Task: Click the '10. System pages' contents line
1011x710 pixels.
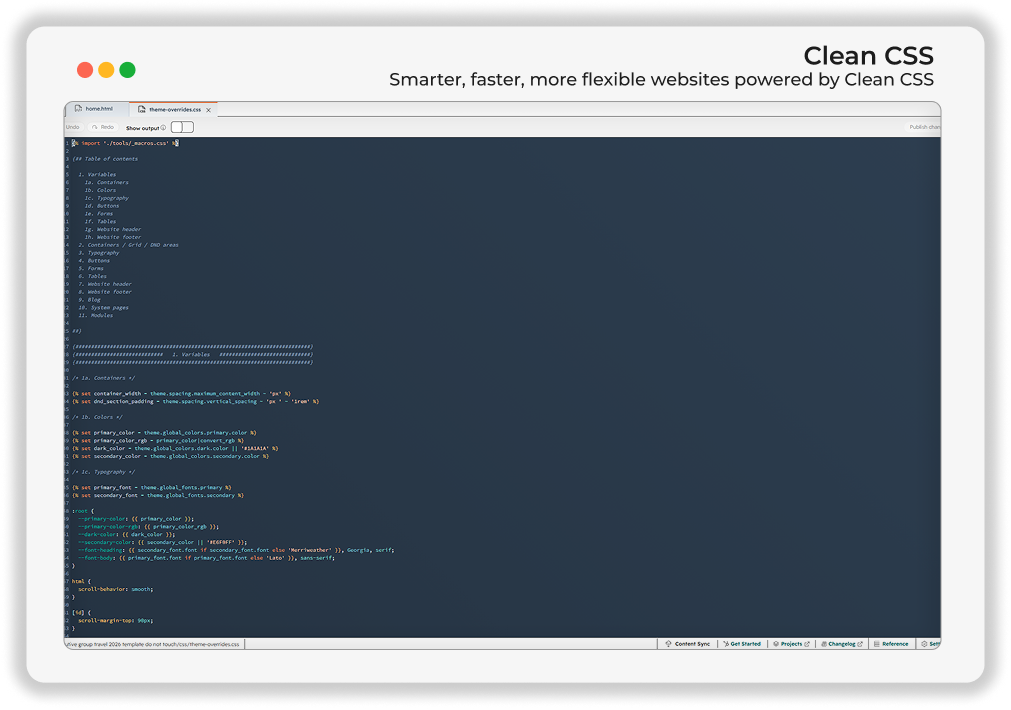Action: pyautogui.click(x=103, y=308)
